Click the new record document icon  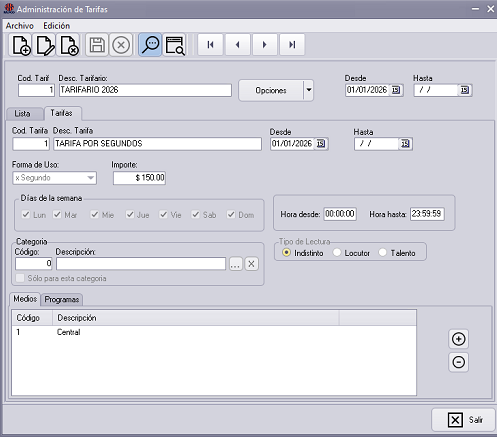tap(21, 45)
